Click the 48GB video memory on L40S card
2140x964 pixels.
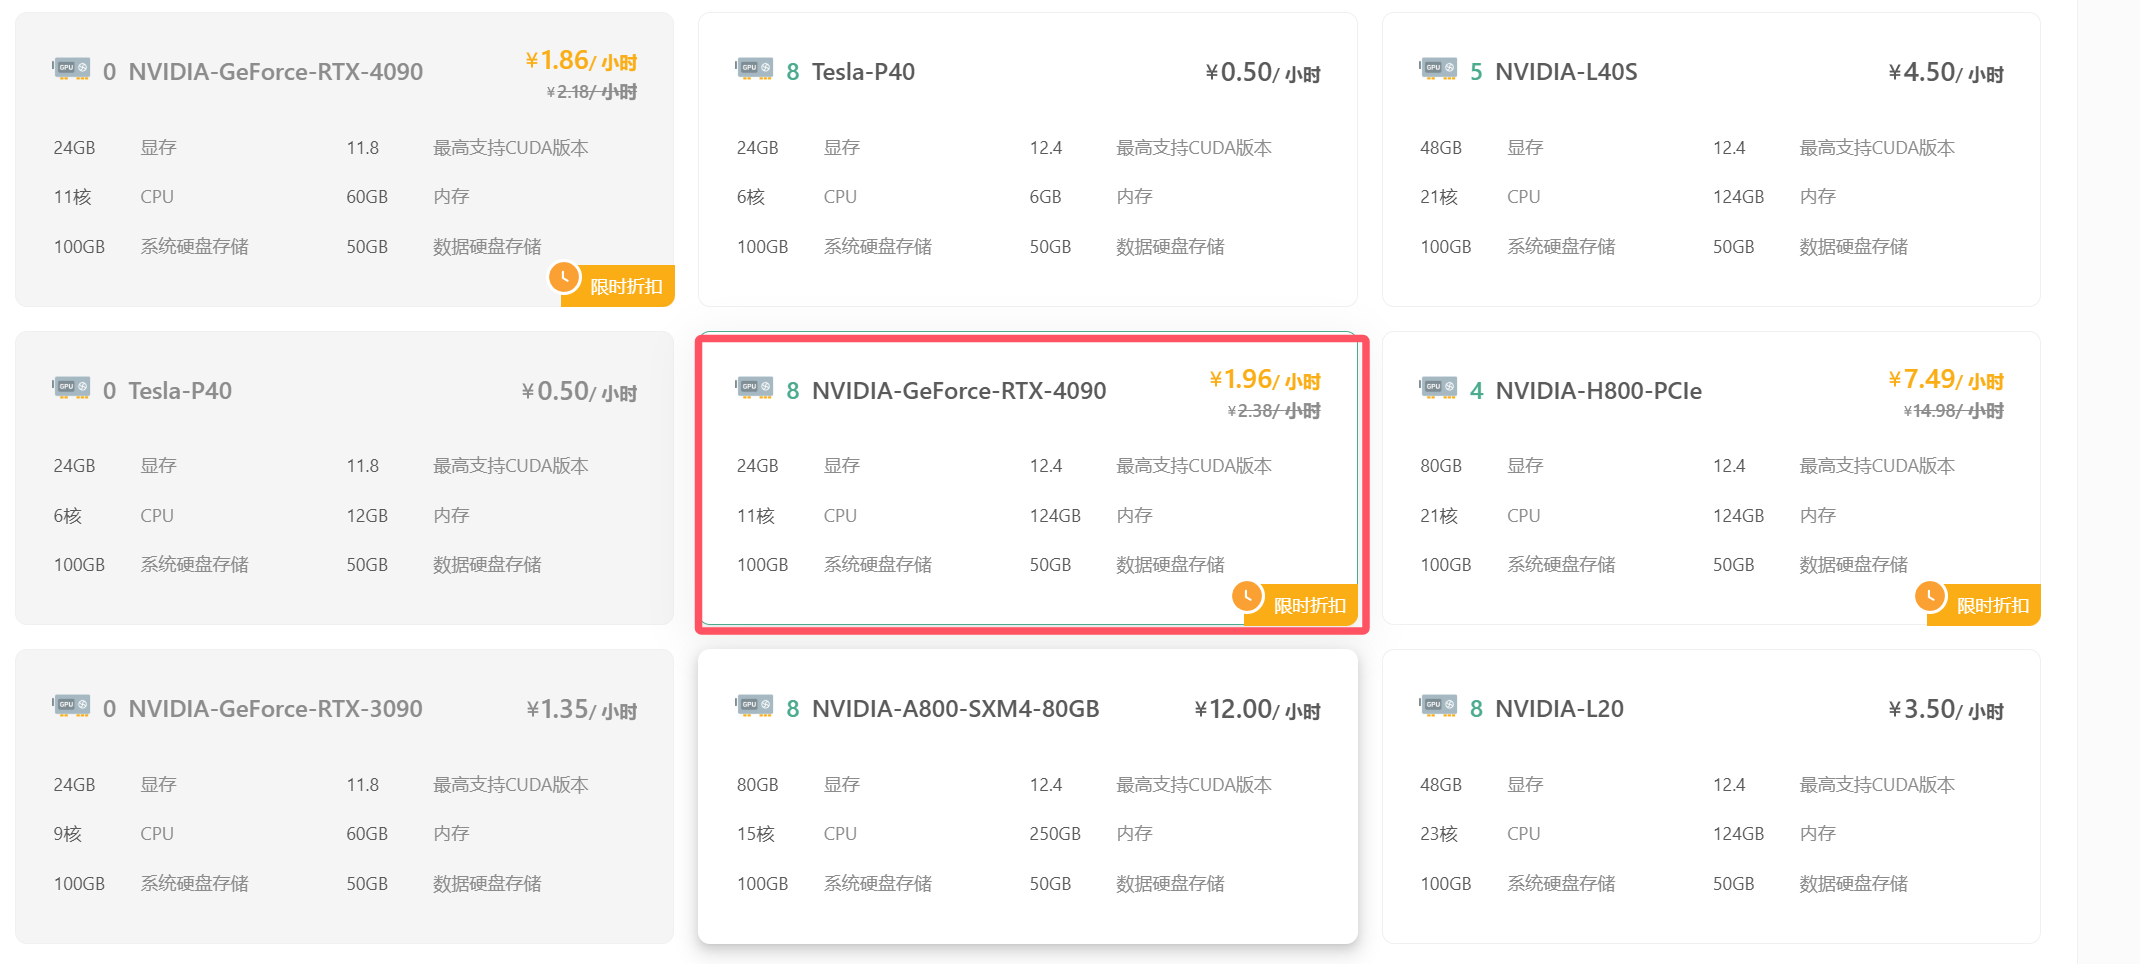tap(1441, 148)
